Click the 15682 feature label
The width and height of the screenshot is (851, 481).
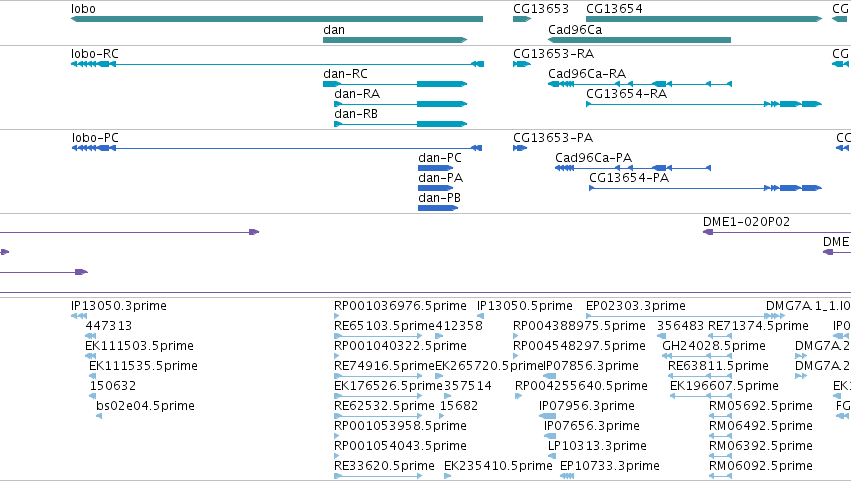tap(459, 407)
